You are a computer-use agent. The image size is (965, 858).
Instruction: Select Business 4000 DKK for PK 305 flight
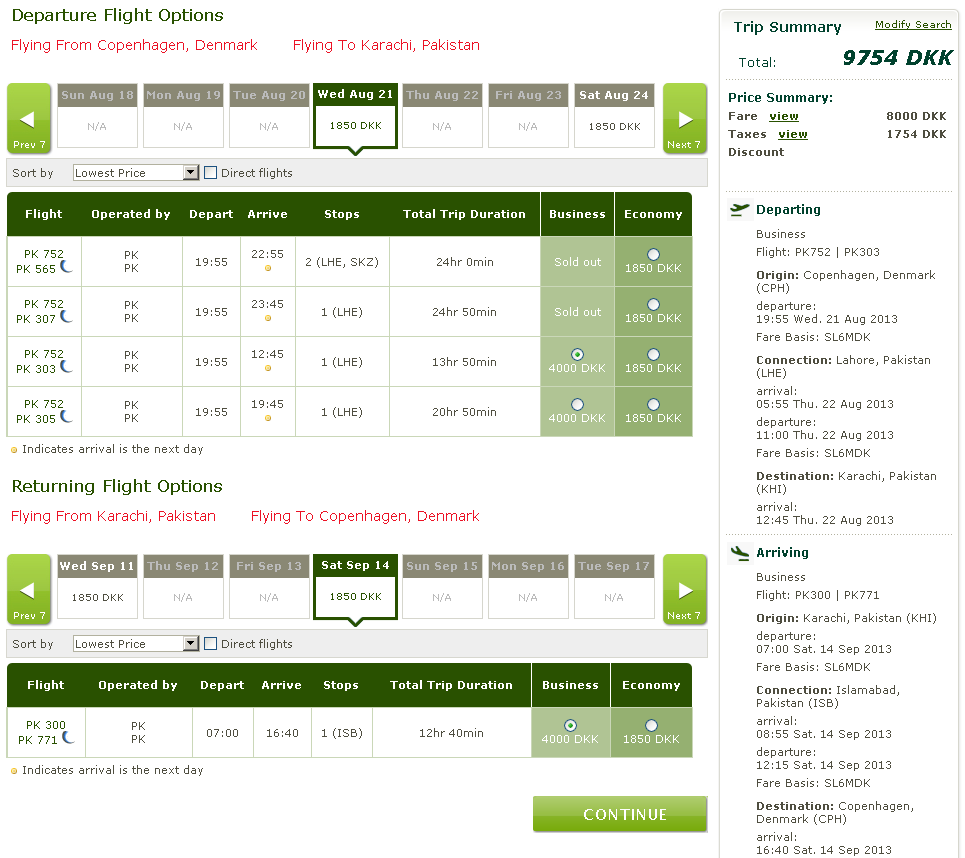pos(577,405)
